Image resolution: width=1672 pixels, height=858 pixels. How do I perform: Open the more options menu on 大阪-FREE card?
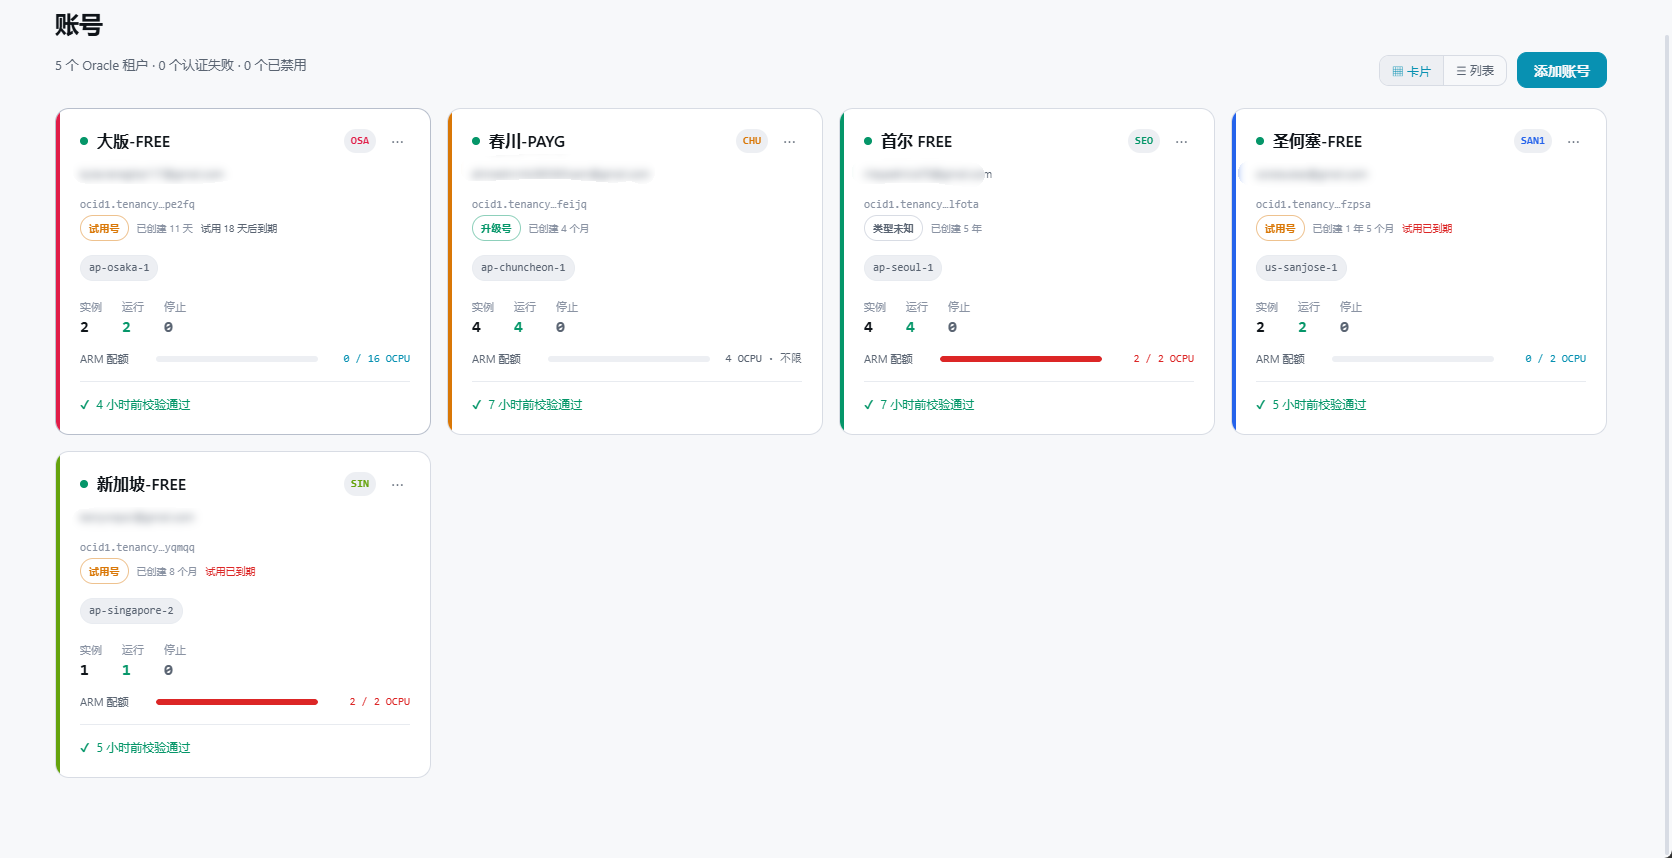pos(398,142)
